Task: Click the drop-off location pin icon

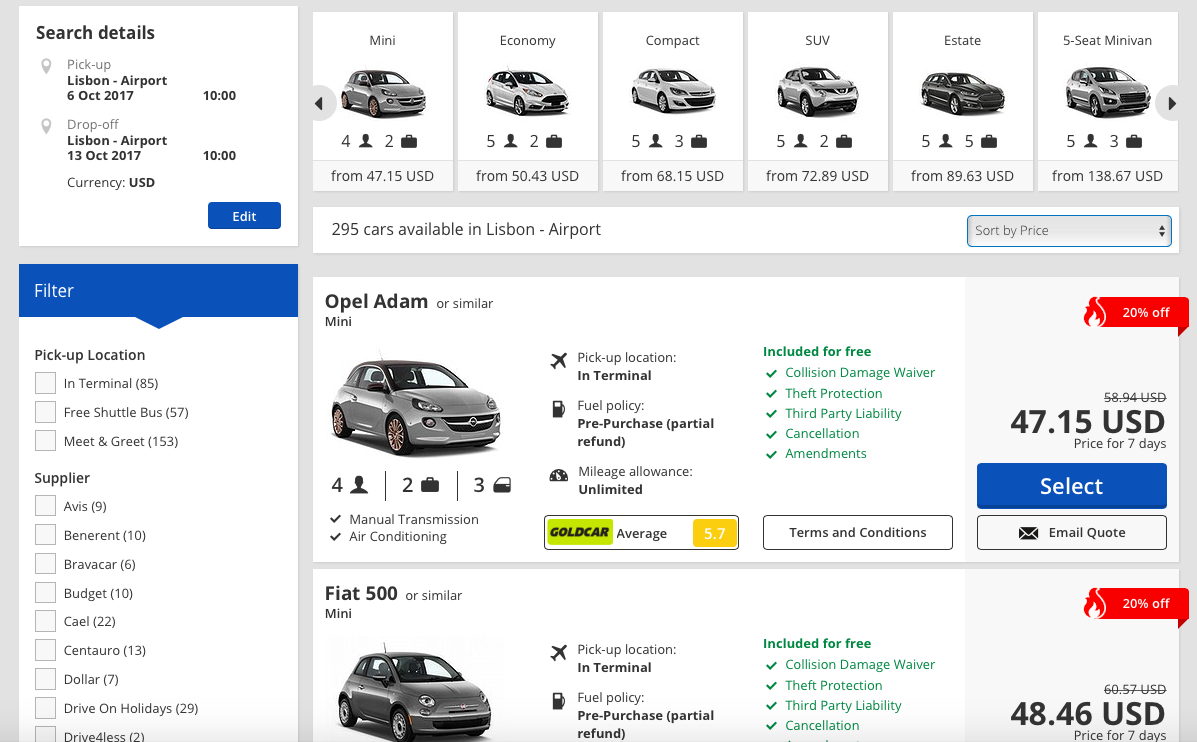Action: tap(47, 126)
